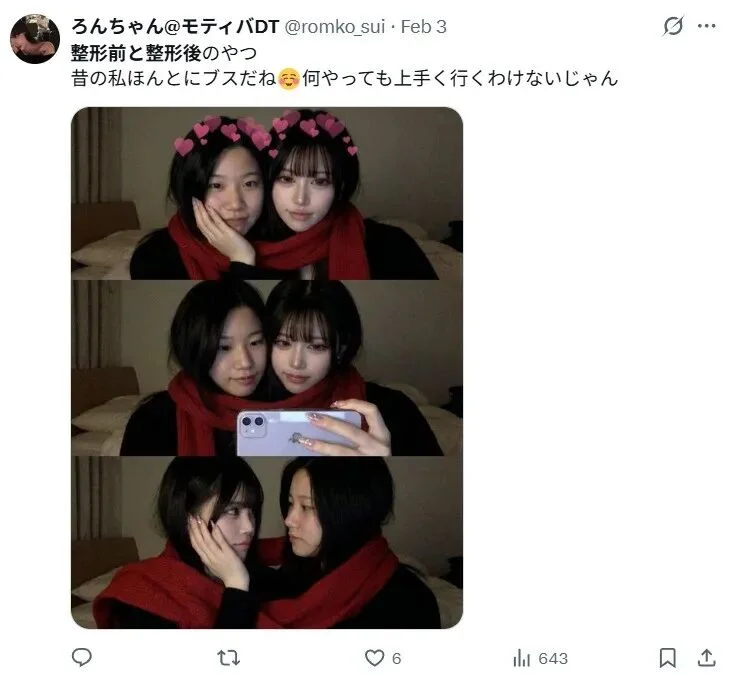Open display name ろんちゃん@モティバDT
Screen dimensions: 737x676
click(175, 27)
